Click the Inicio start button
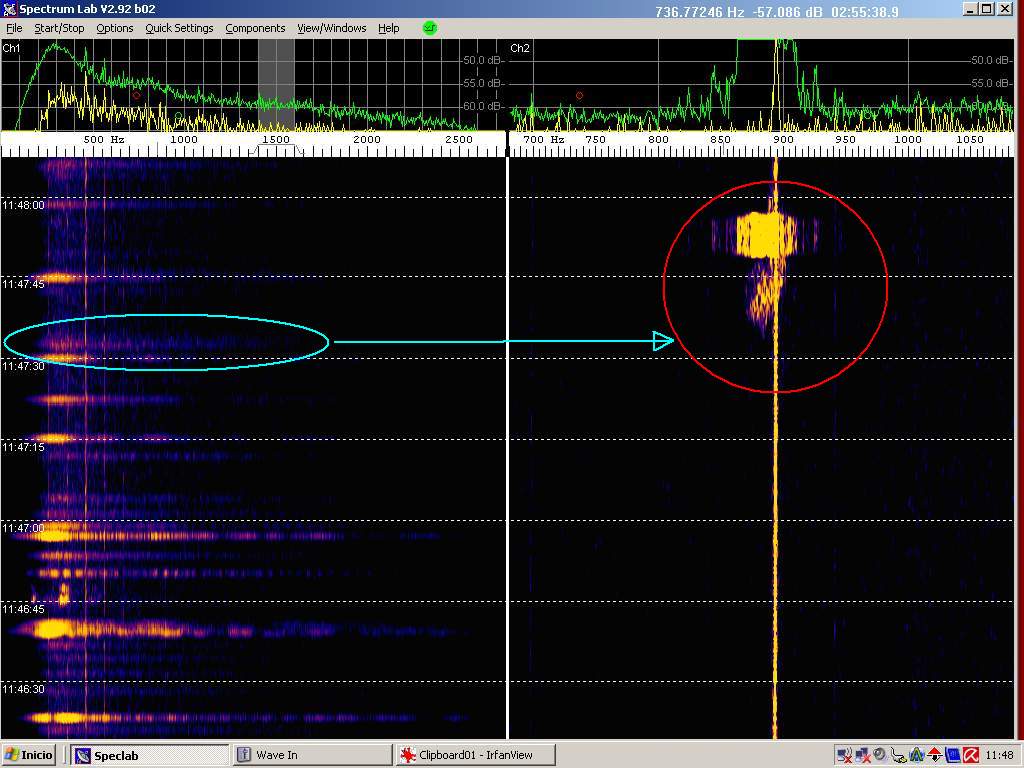 coord(29,755)
